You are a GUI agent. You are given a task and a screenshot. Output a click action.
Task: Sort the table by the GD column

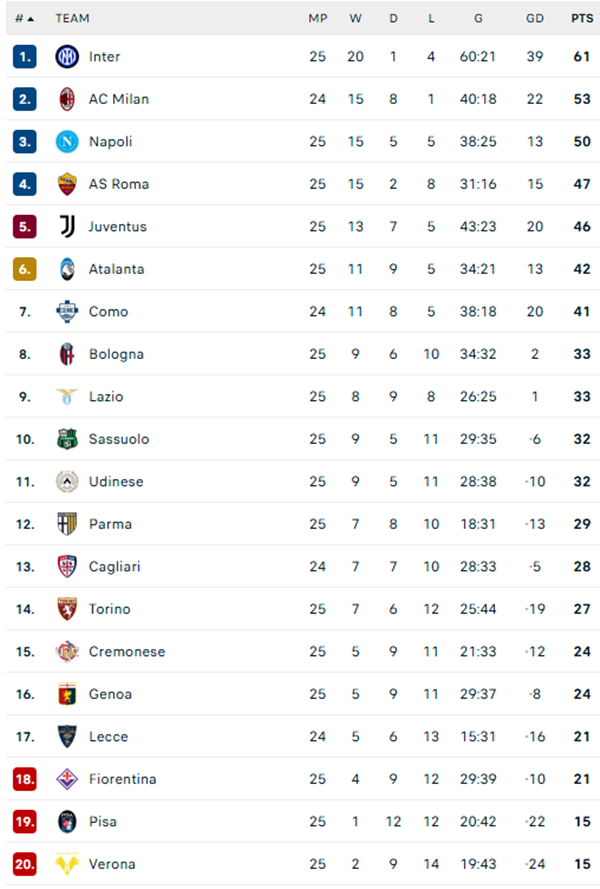coord(533,18)
